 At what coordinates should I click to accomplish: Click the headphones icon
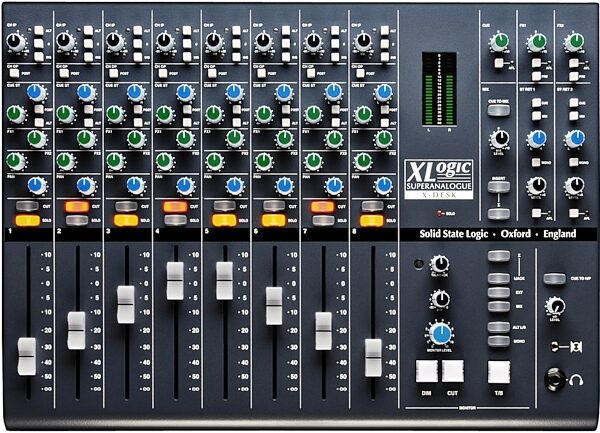[576, 380]
